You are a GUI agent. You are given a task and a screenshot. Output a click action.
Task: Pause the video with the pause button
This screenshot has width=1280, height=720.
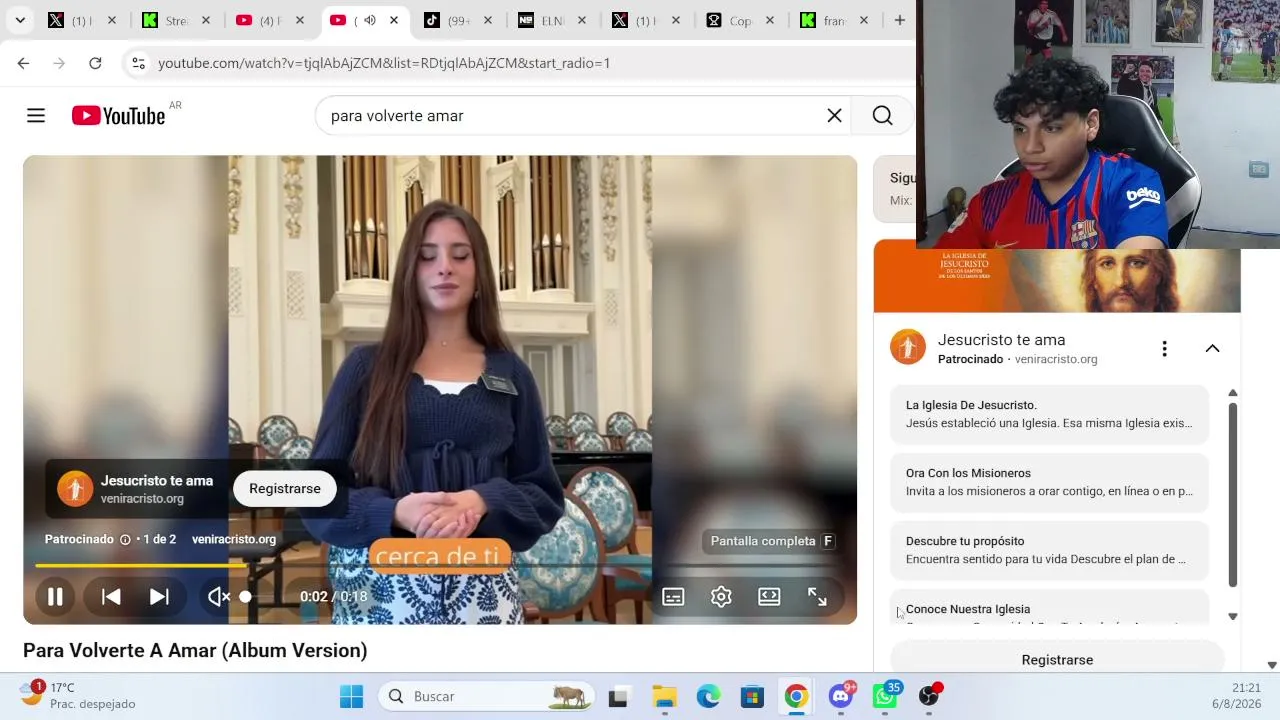56,597
